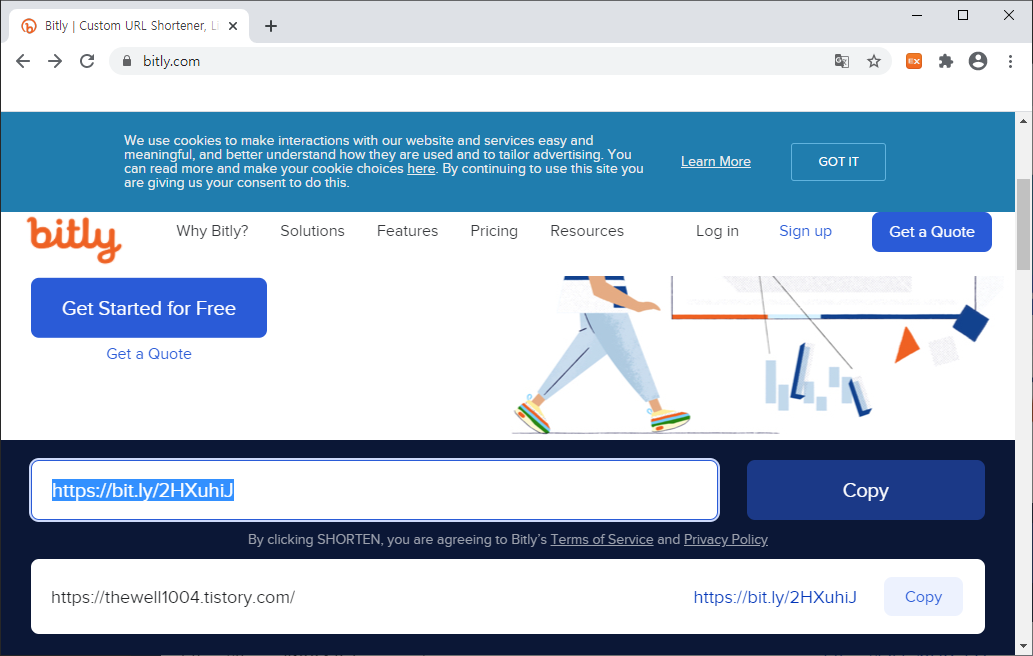Click the 'here' cookie choices link
1033x656 pixels.
point(421,169)
